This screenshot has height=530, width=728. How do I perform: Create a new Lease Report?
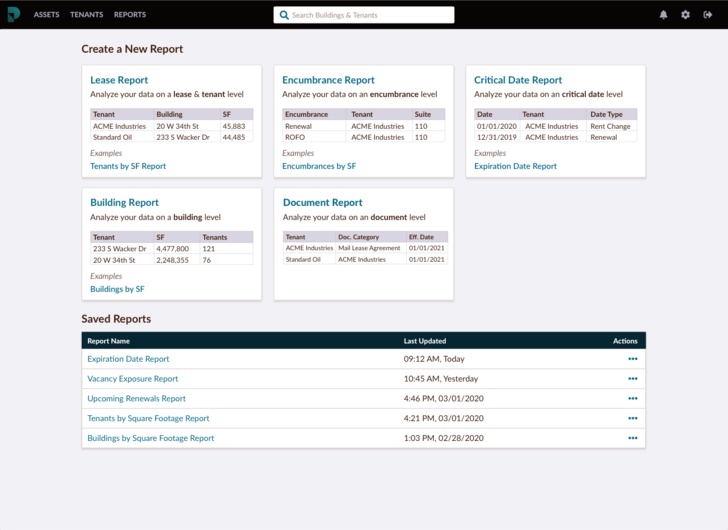[119, 80]
